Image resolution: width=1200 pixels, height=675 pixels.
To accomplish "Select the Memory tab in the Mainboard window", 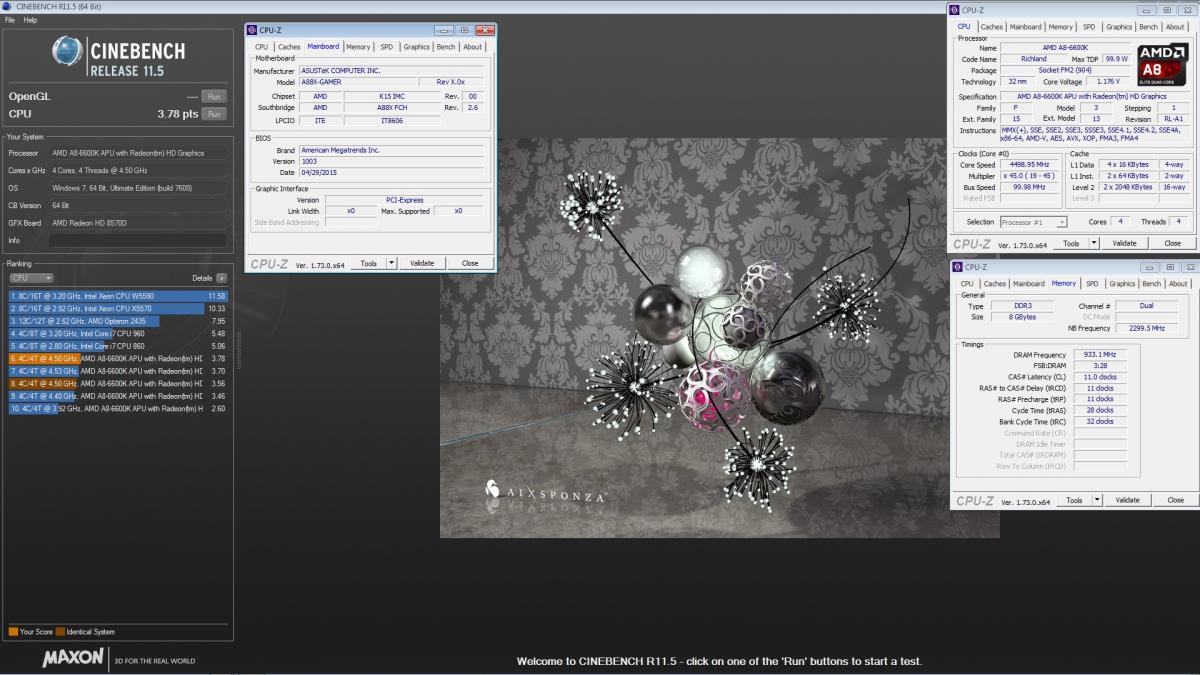I will click(358, 47).
